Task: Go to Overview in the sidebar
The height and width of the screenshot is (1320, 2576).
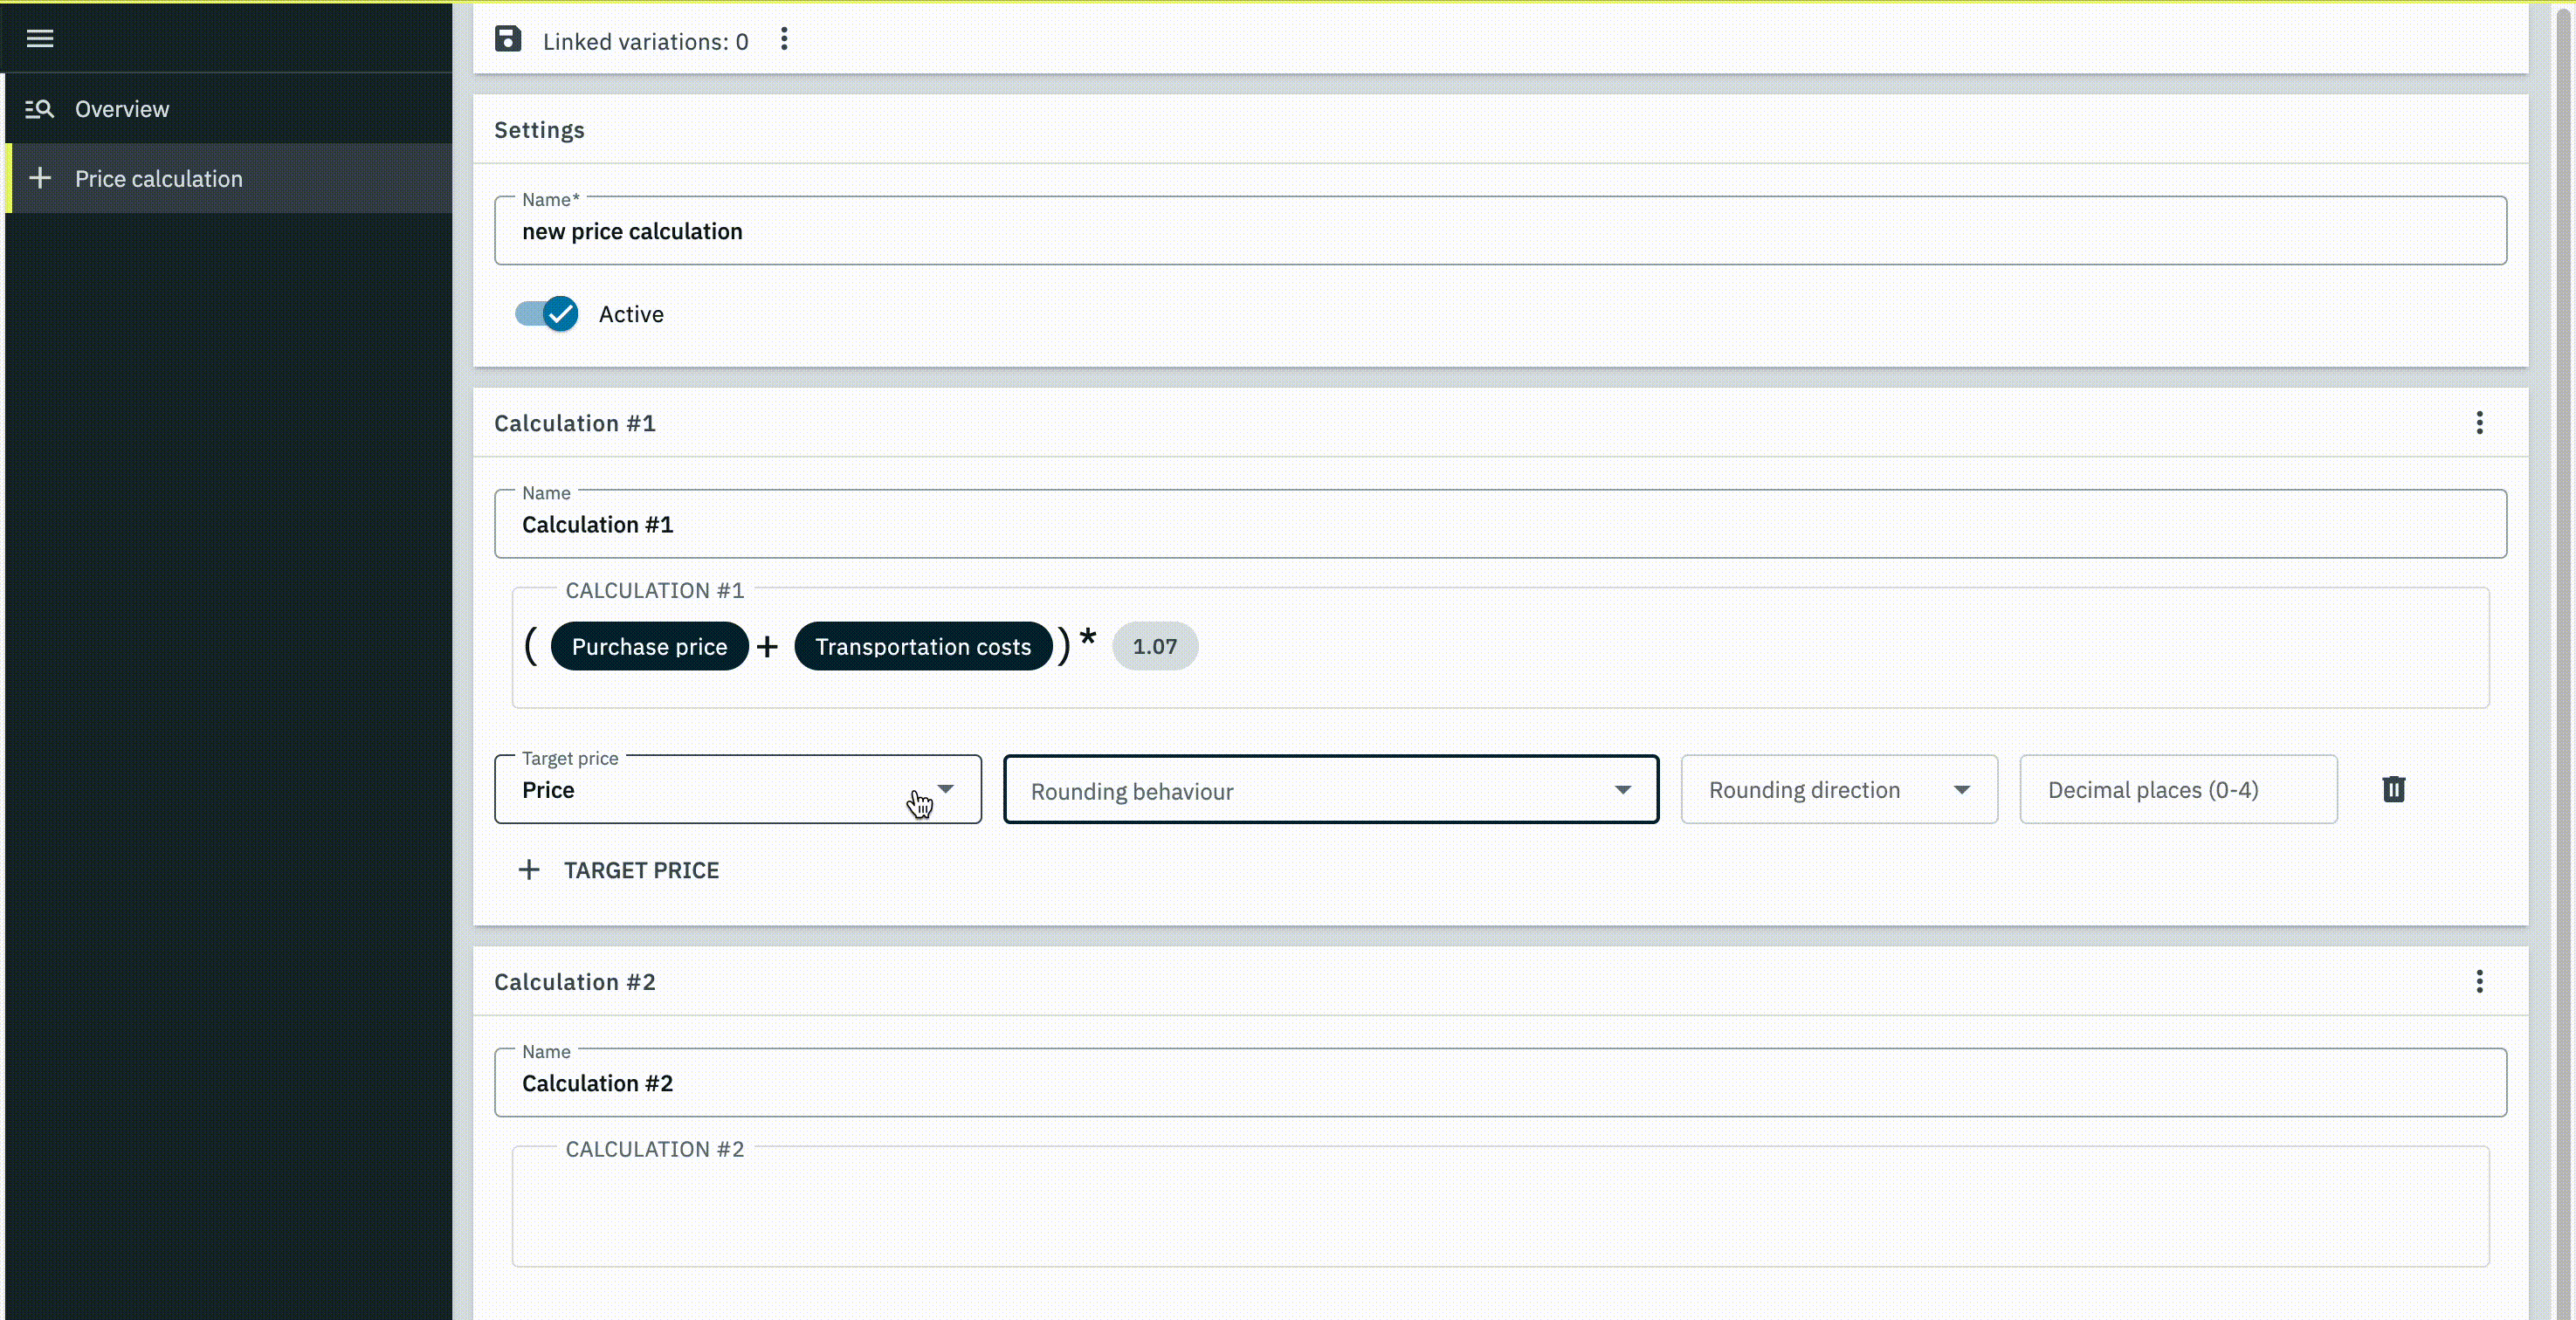Action: tap(228, 109)
